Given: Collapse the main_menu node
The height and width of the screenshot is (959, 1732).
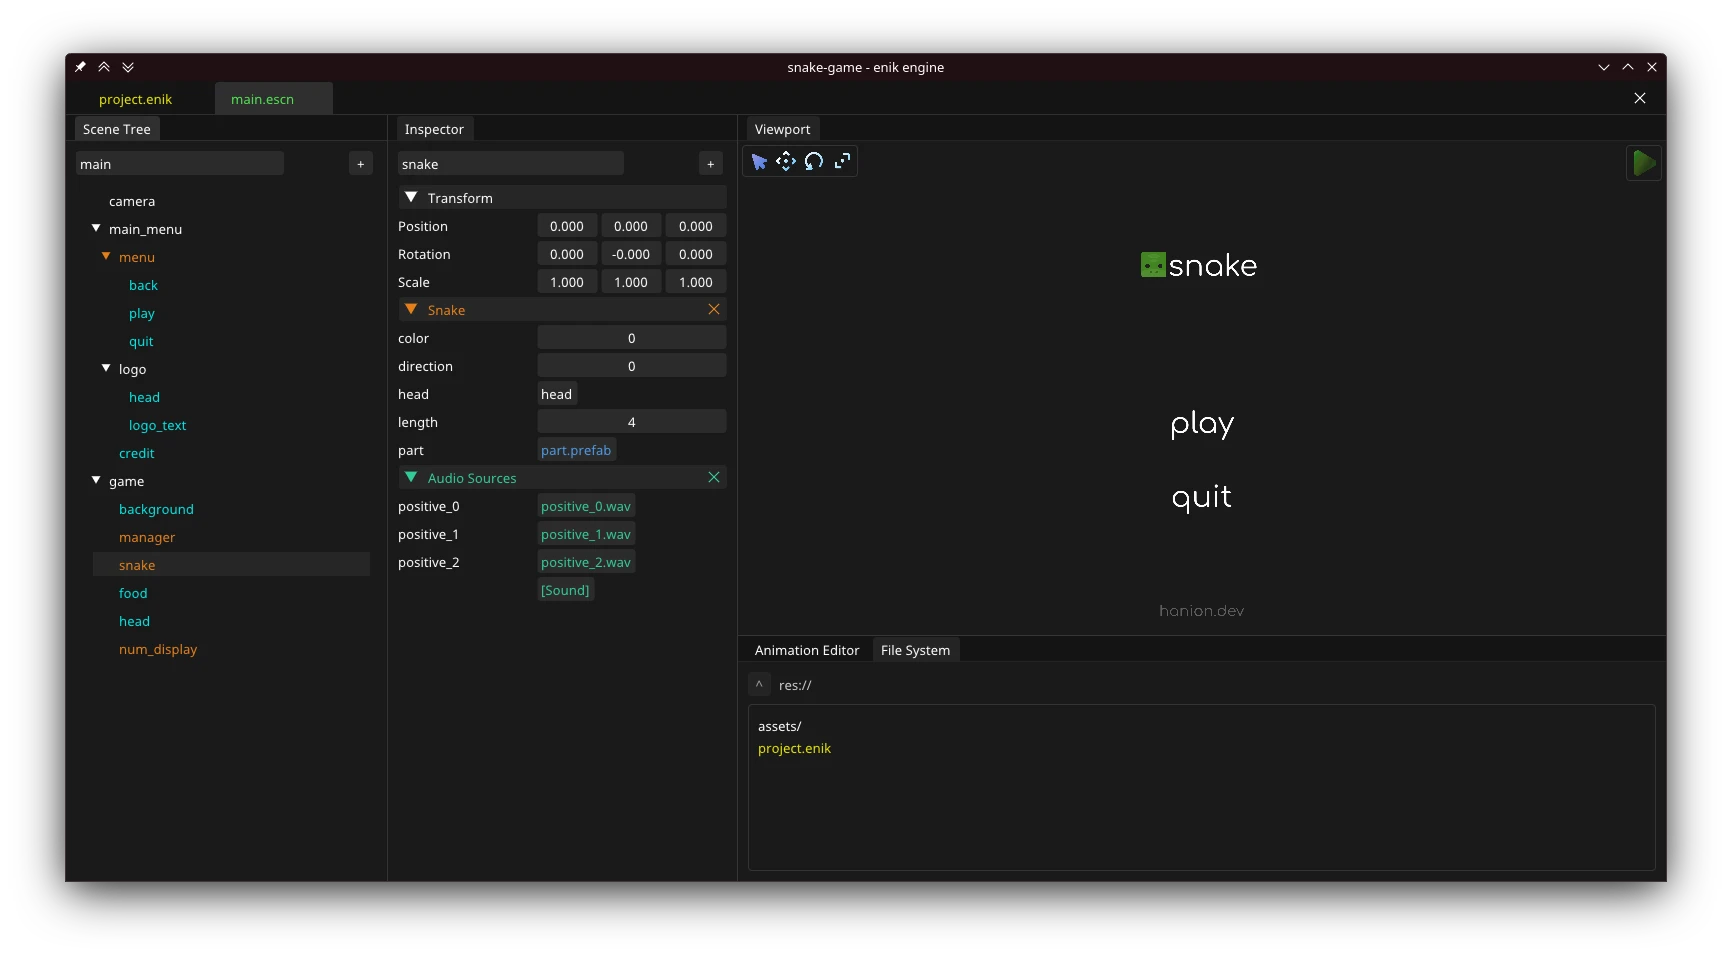Looking at the screenshot, I should (96, 229).
